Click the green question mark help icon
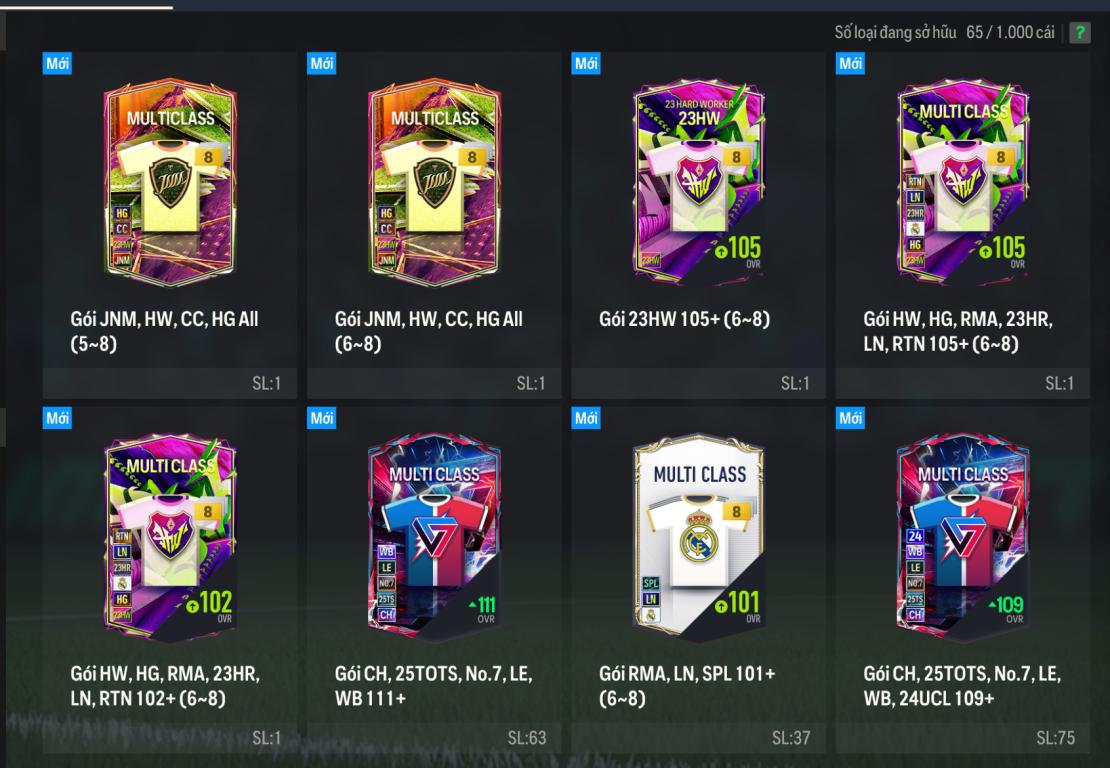Viewport: 1110px width, 768px height. pos(1080,33)
